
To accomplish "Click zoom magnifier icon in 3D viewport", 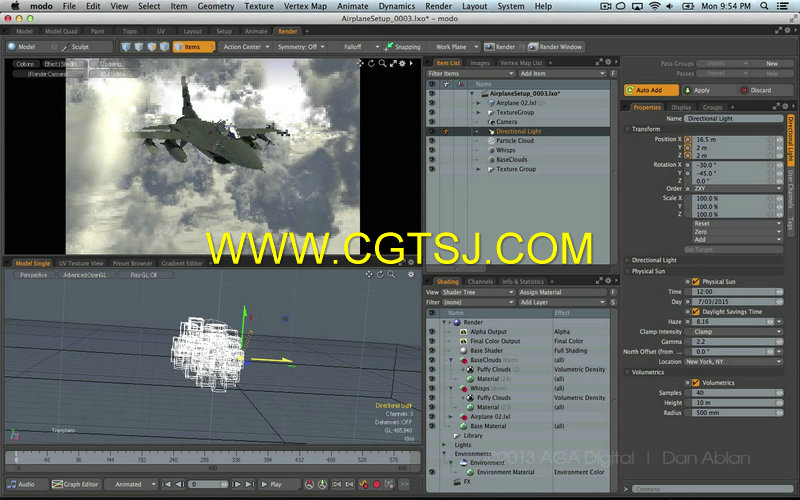I will 391,274.
